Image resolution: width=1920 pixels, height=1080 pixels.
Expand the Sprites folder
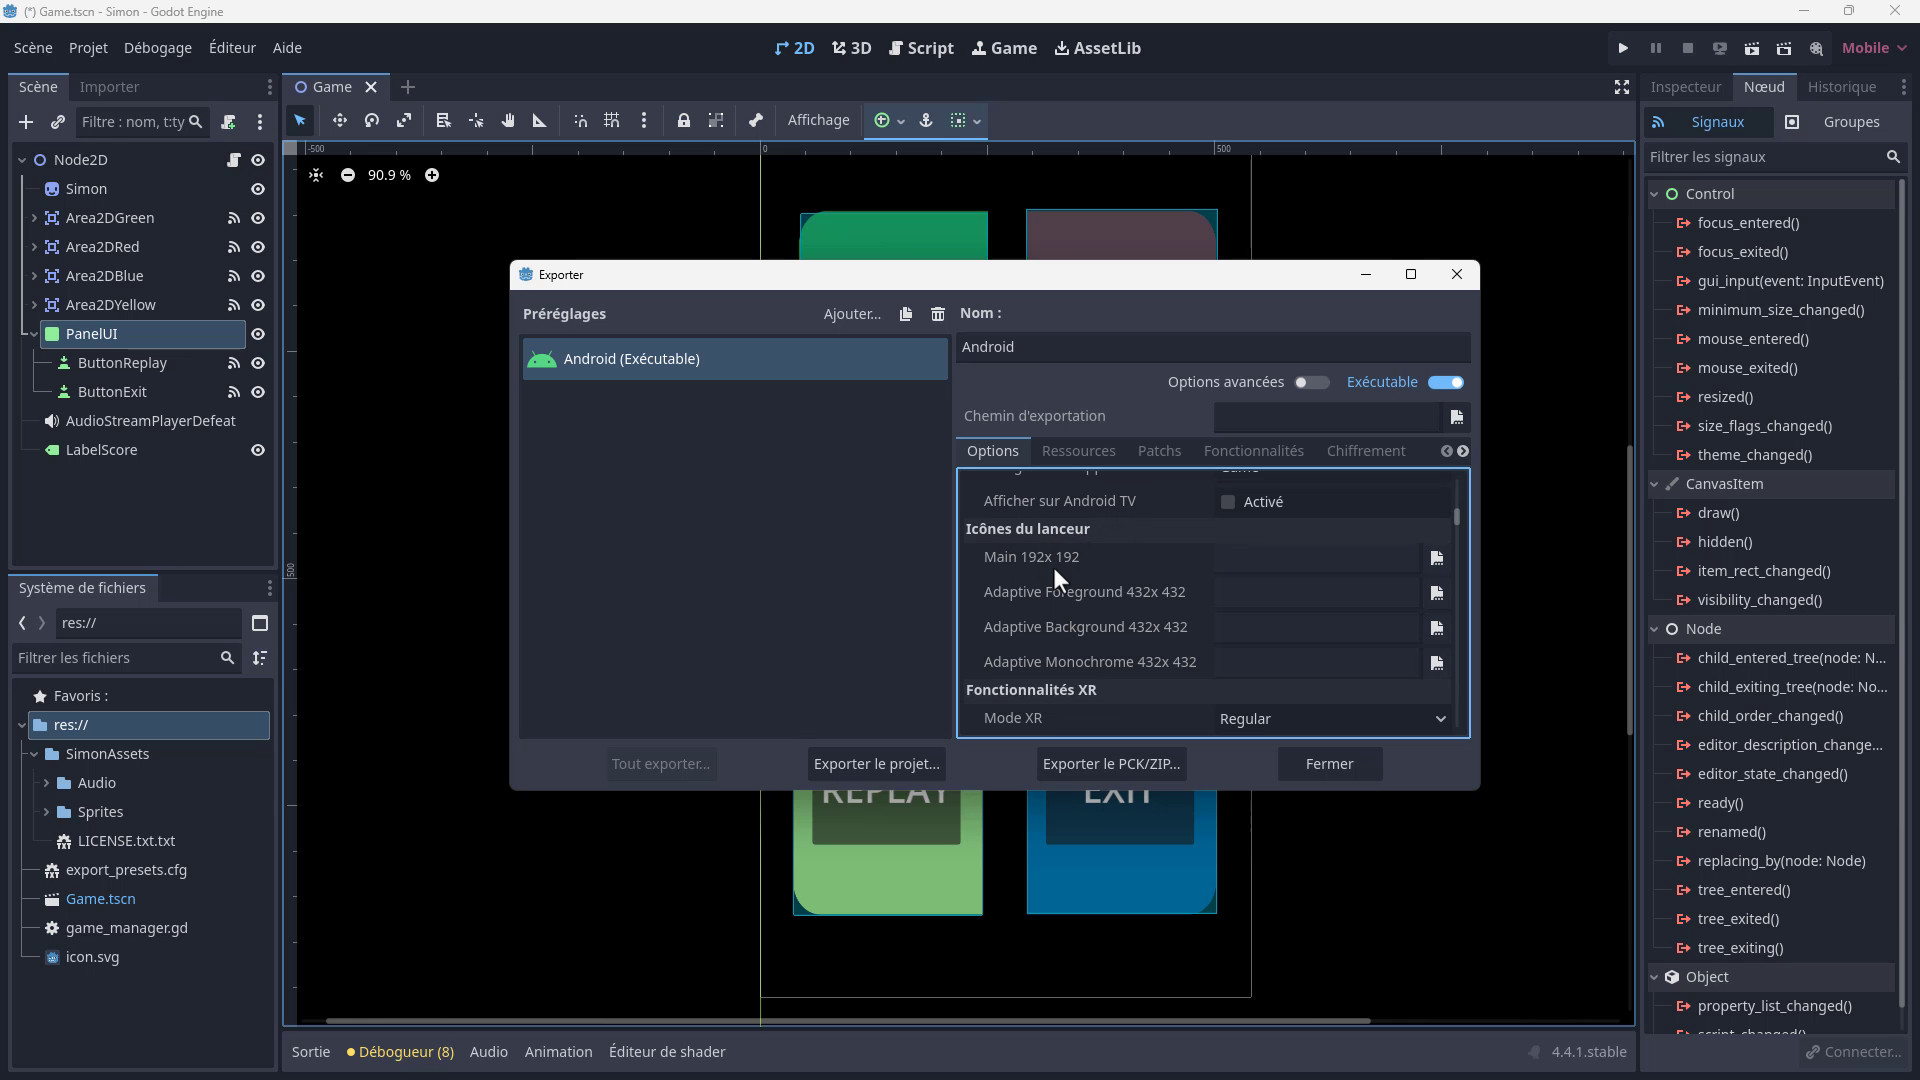[x=46, y=812]
